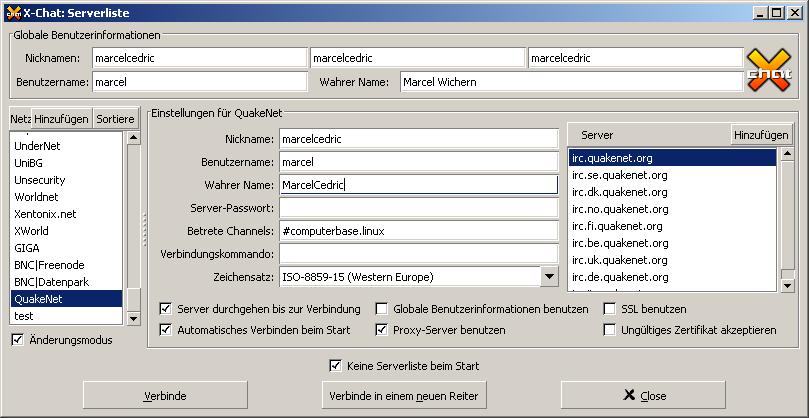
Task: Click the Verbinde button
Action: pos(165,396)
